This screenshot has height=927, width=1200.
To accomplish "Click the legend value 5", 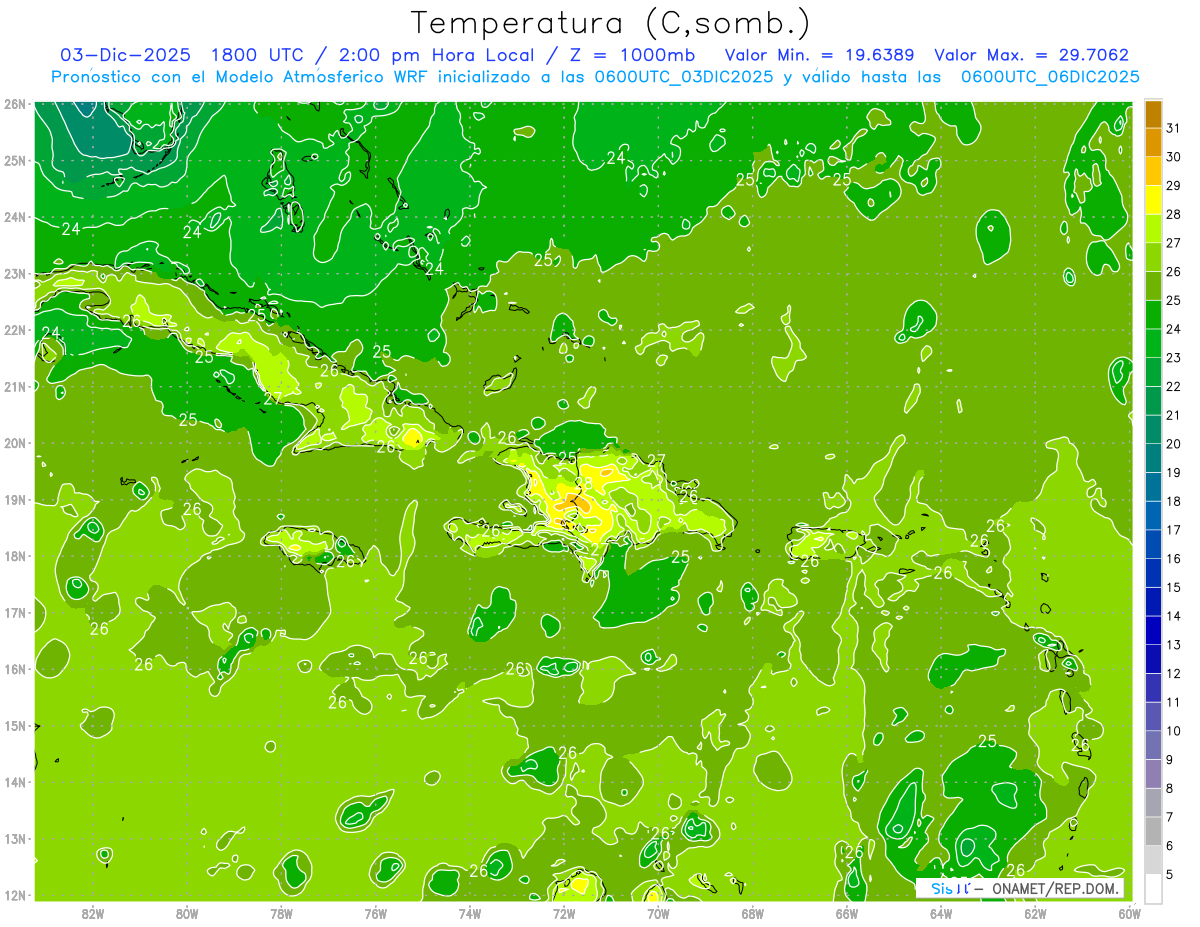I will point(1170,874).
